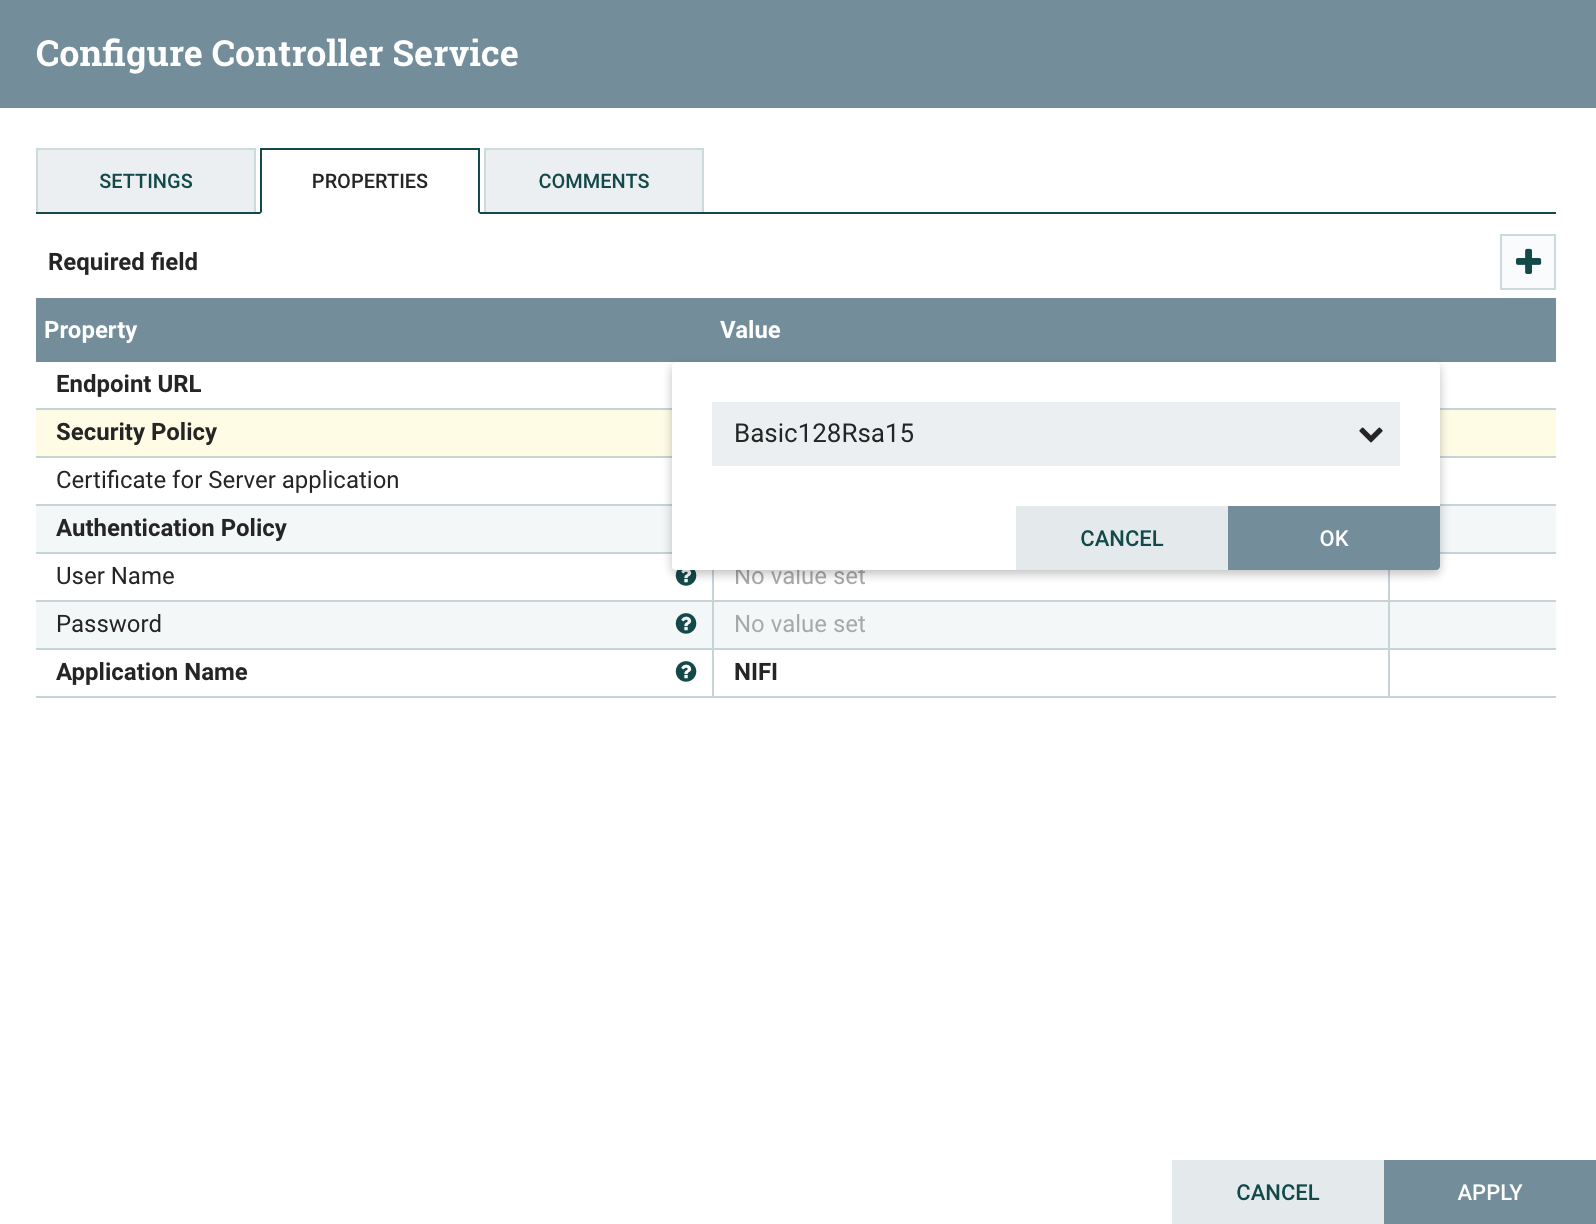1596x1224 pixels.
Task: Edit the User Name value cell
Action: click(1050, 585)
